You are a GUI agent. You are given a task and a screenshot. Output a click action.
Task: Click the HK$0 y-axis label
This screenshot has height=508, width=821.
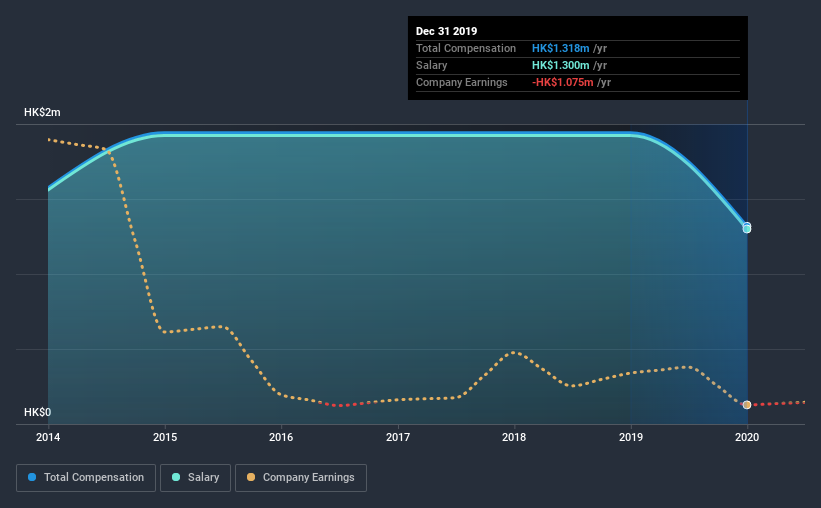click(38, 413)
